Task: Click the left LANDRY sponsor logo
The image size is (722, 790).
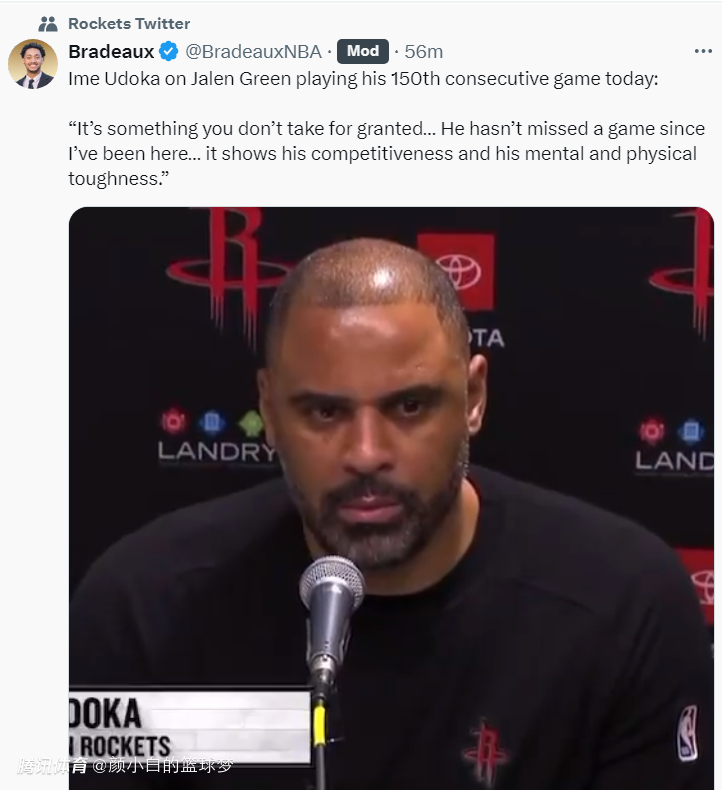Action: [x=218, y=437]
